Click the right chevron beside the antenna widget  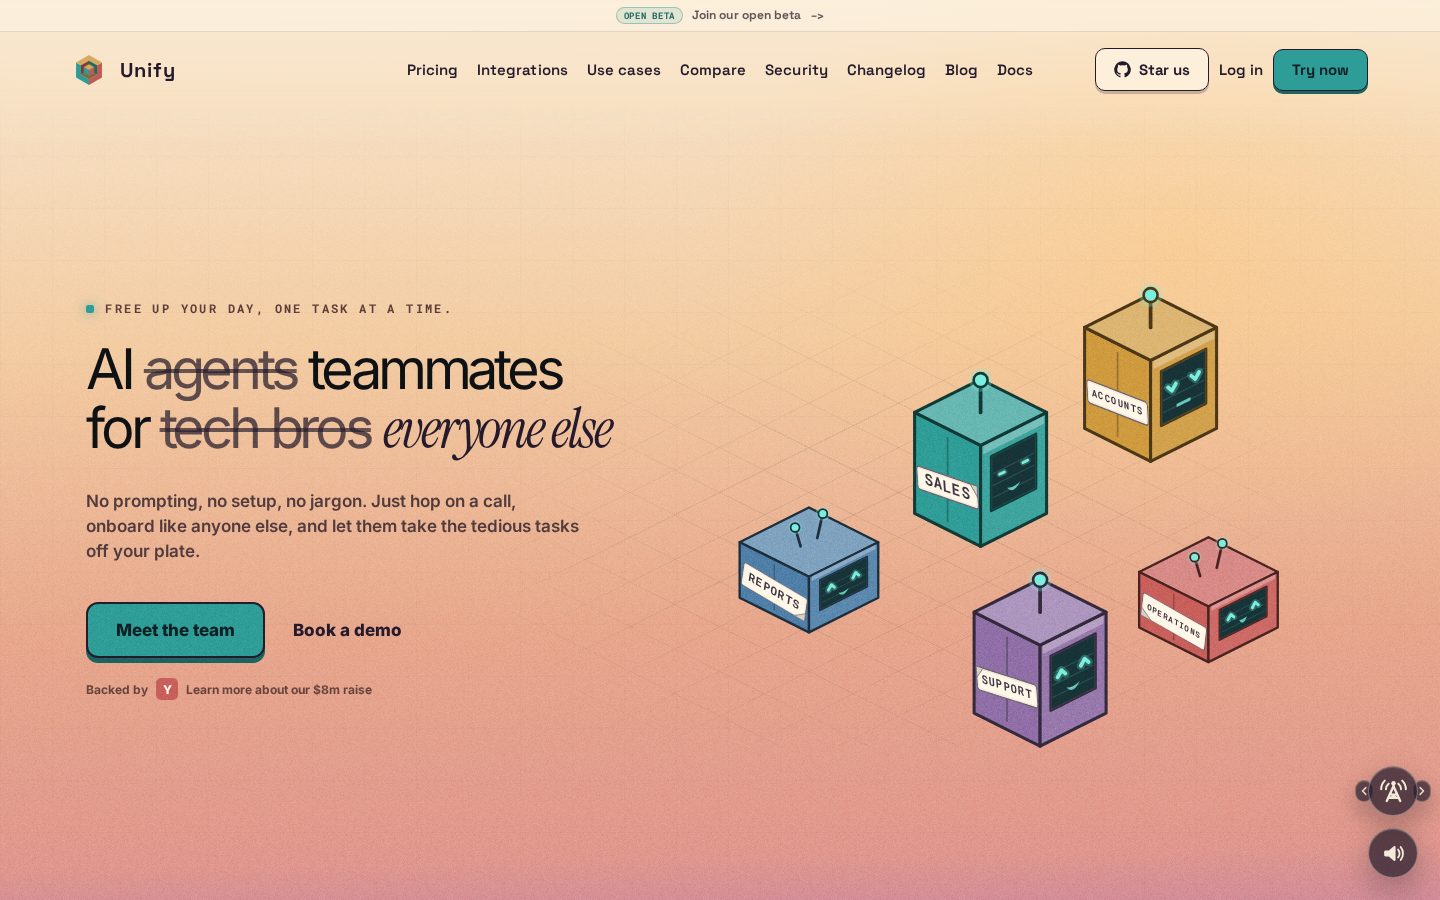click(1422, 791)
